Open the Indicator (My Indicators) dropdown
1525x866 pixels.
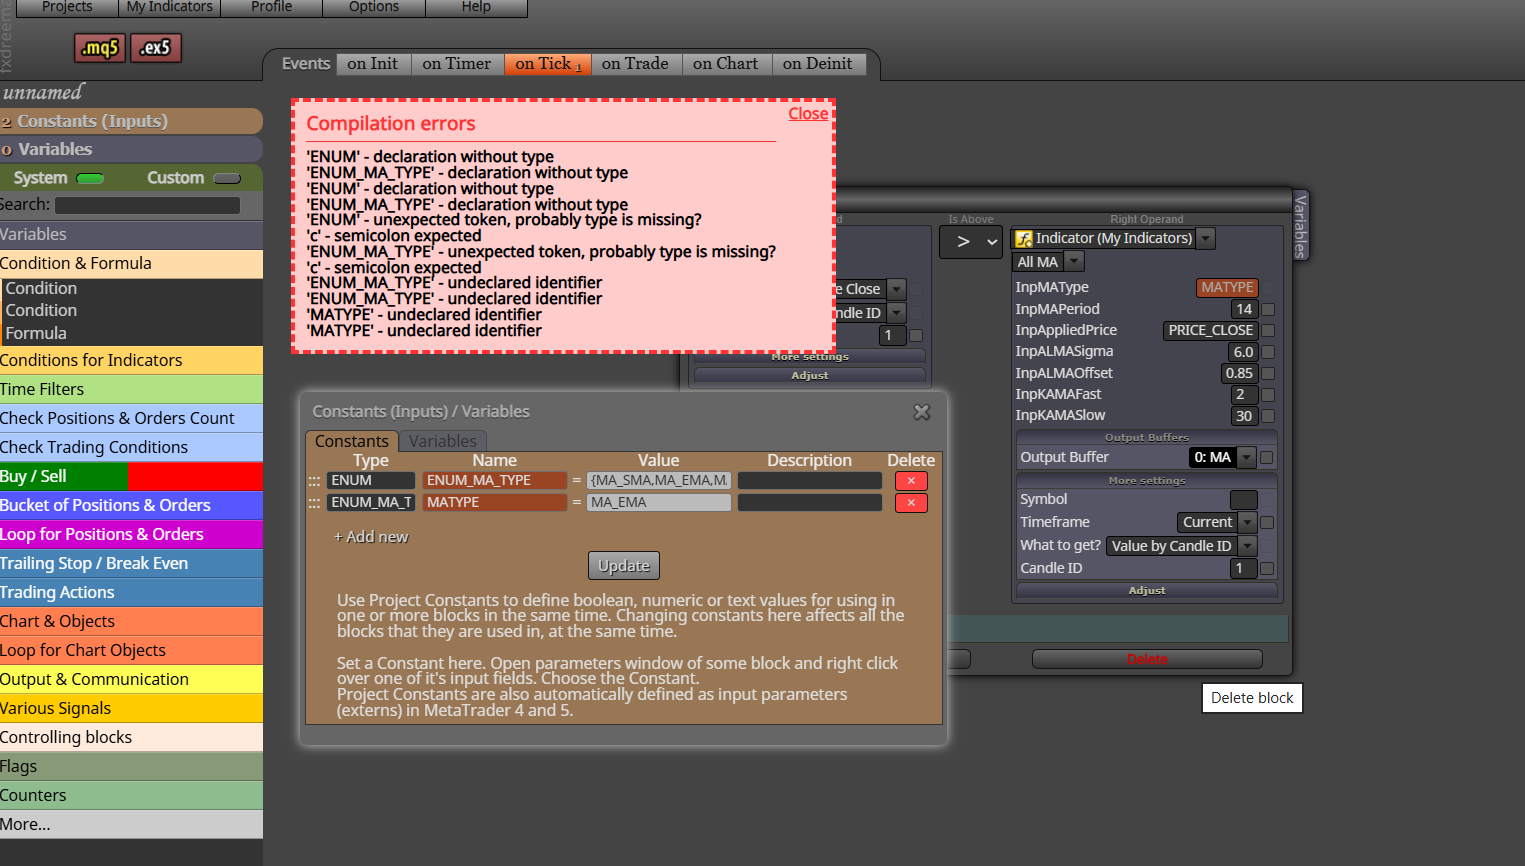[x=1206, y=239]
